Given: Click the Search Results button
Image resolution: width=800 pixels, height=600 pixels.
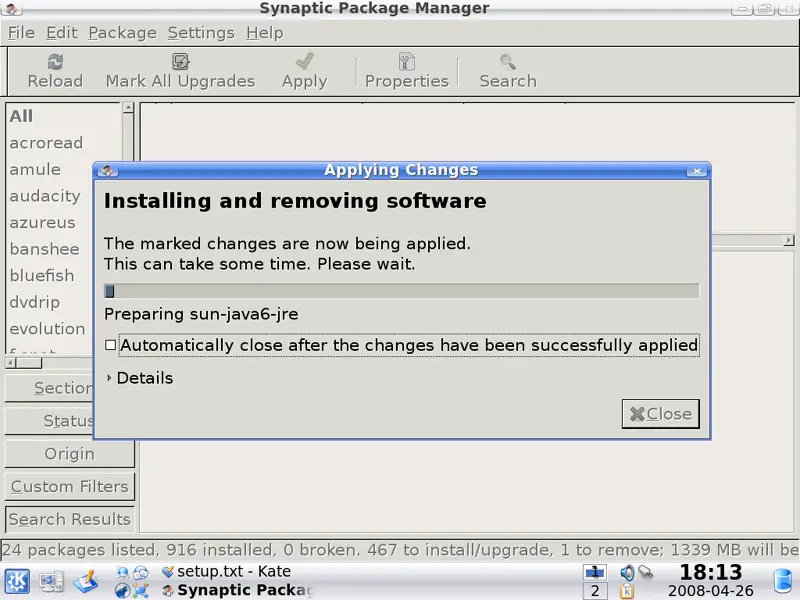Looking at the screenshot, I should 69,519.
